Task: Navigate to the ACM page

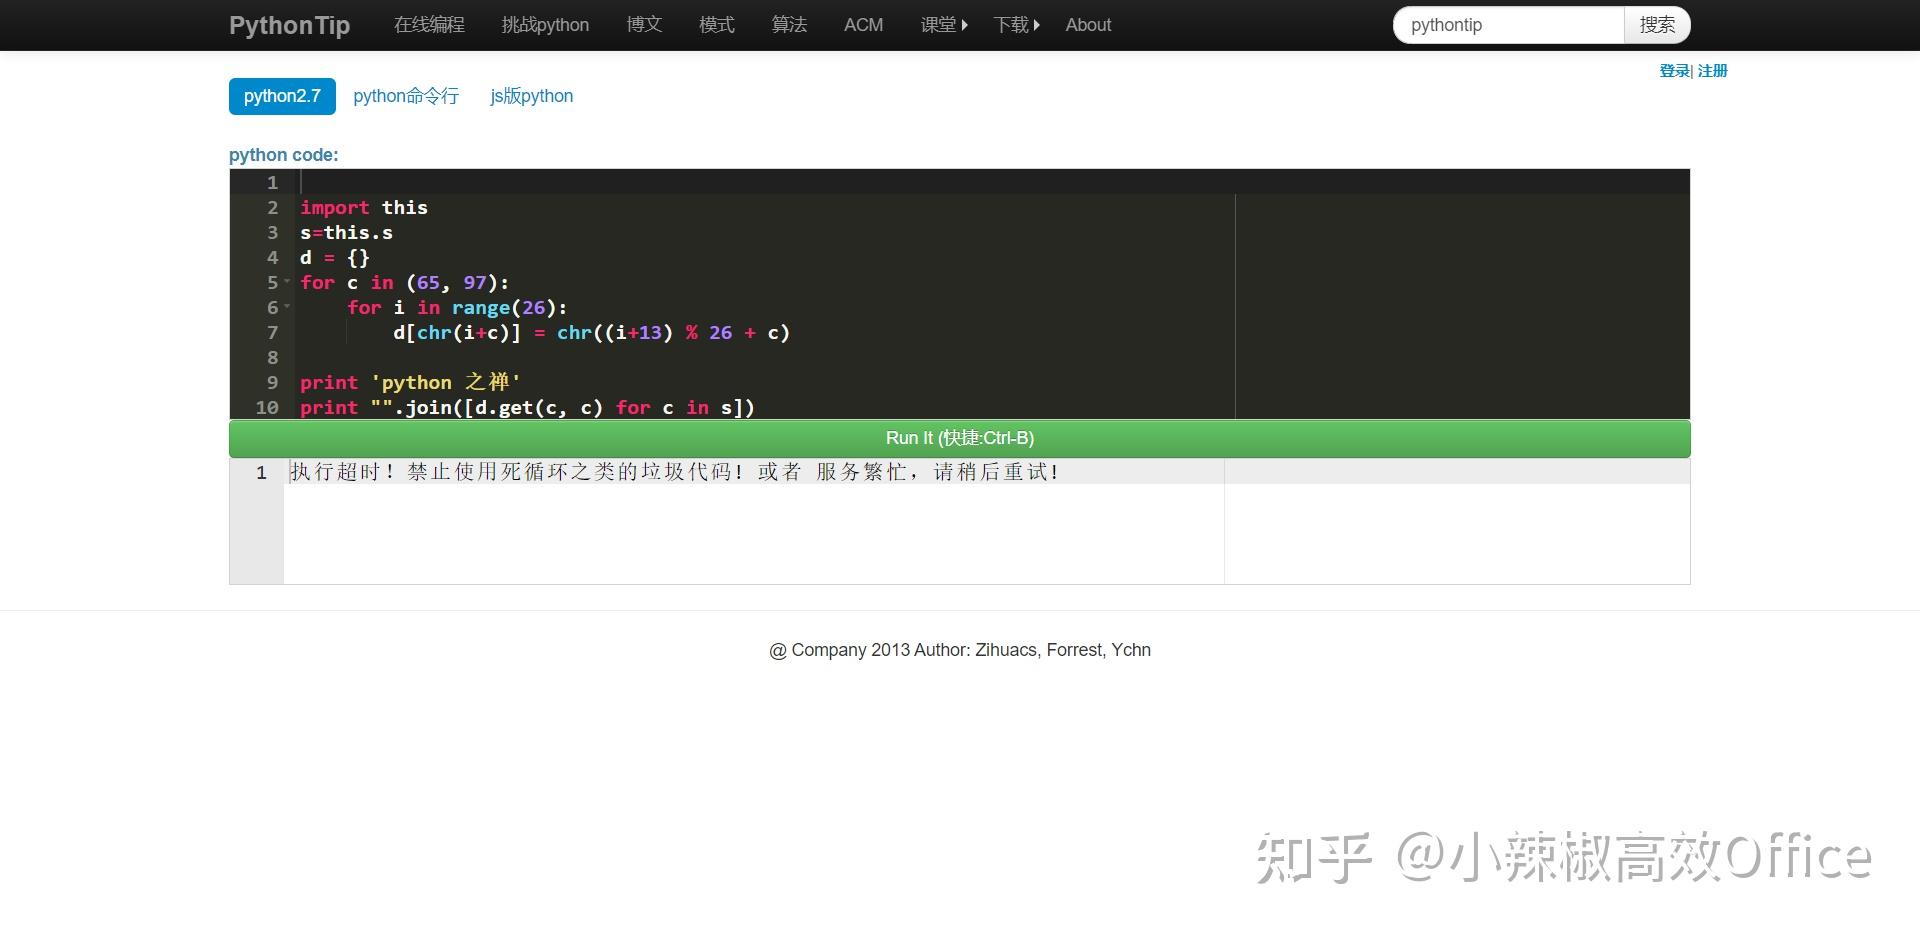Action: (x=862, y=25)
